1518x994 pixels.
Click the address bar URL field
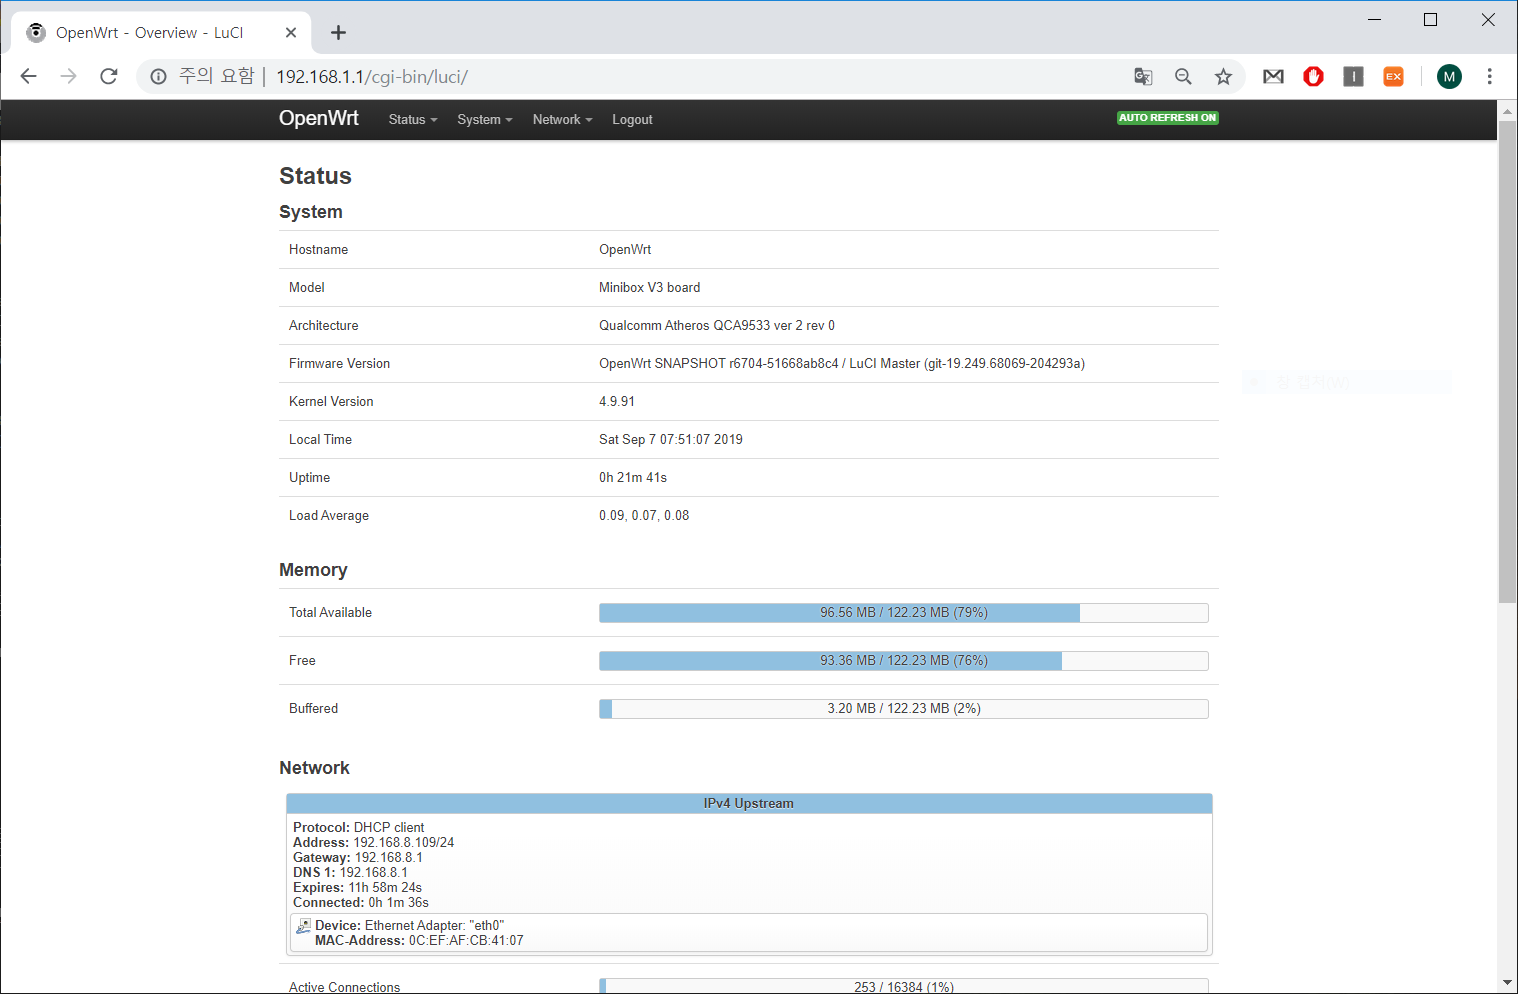point(690,76)
